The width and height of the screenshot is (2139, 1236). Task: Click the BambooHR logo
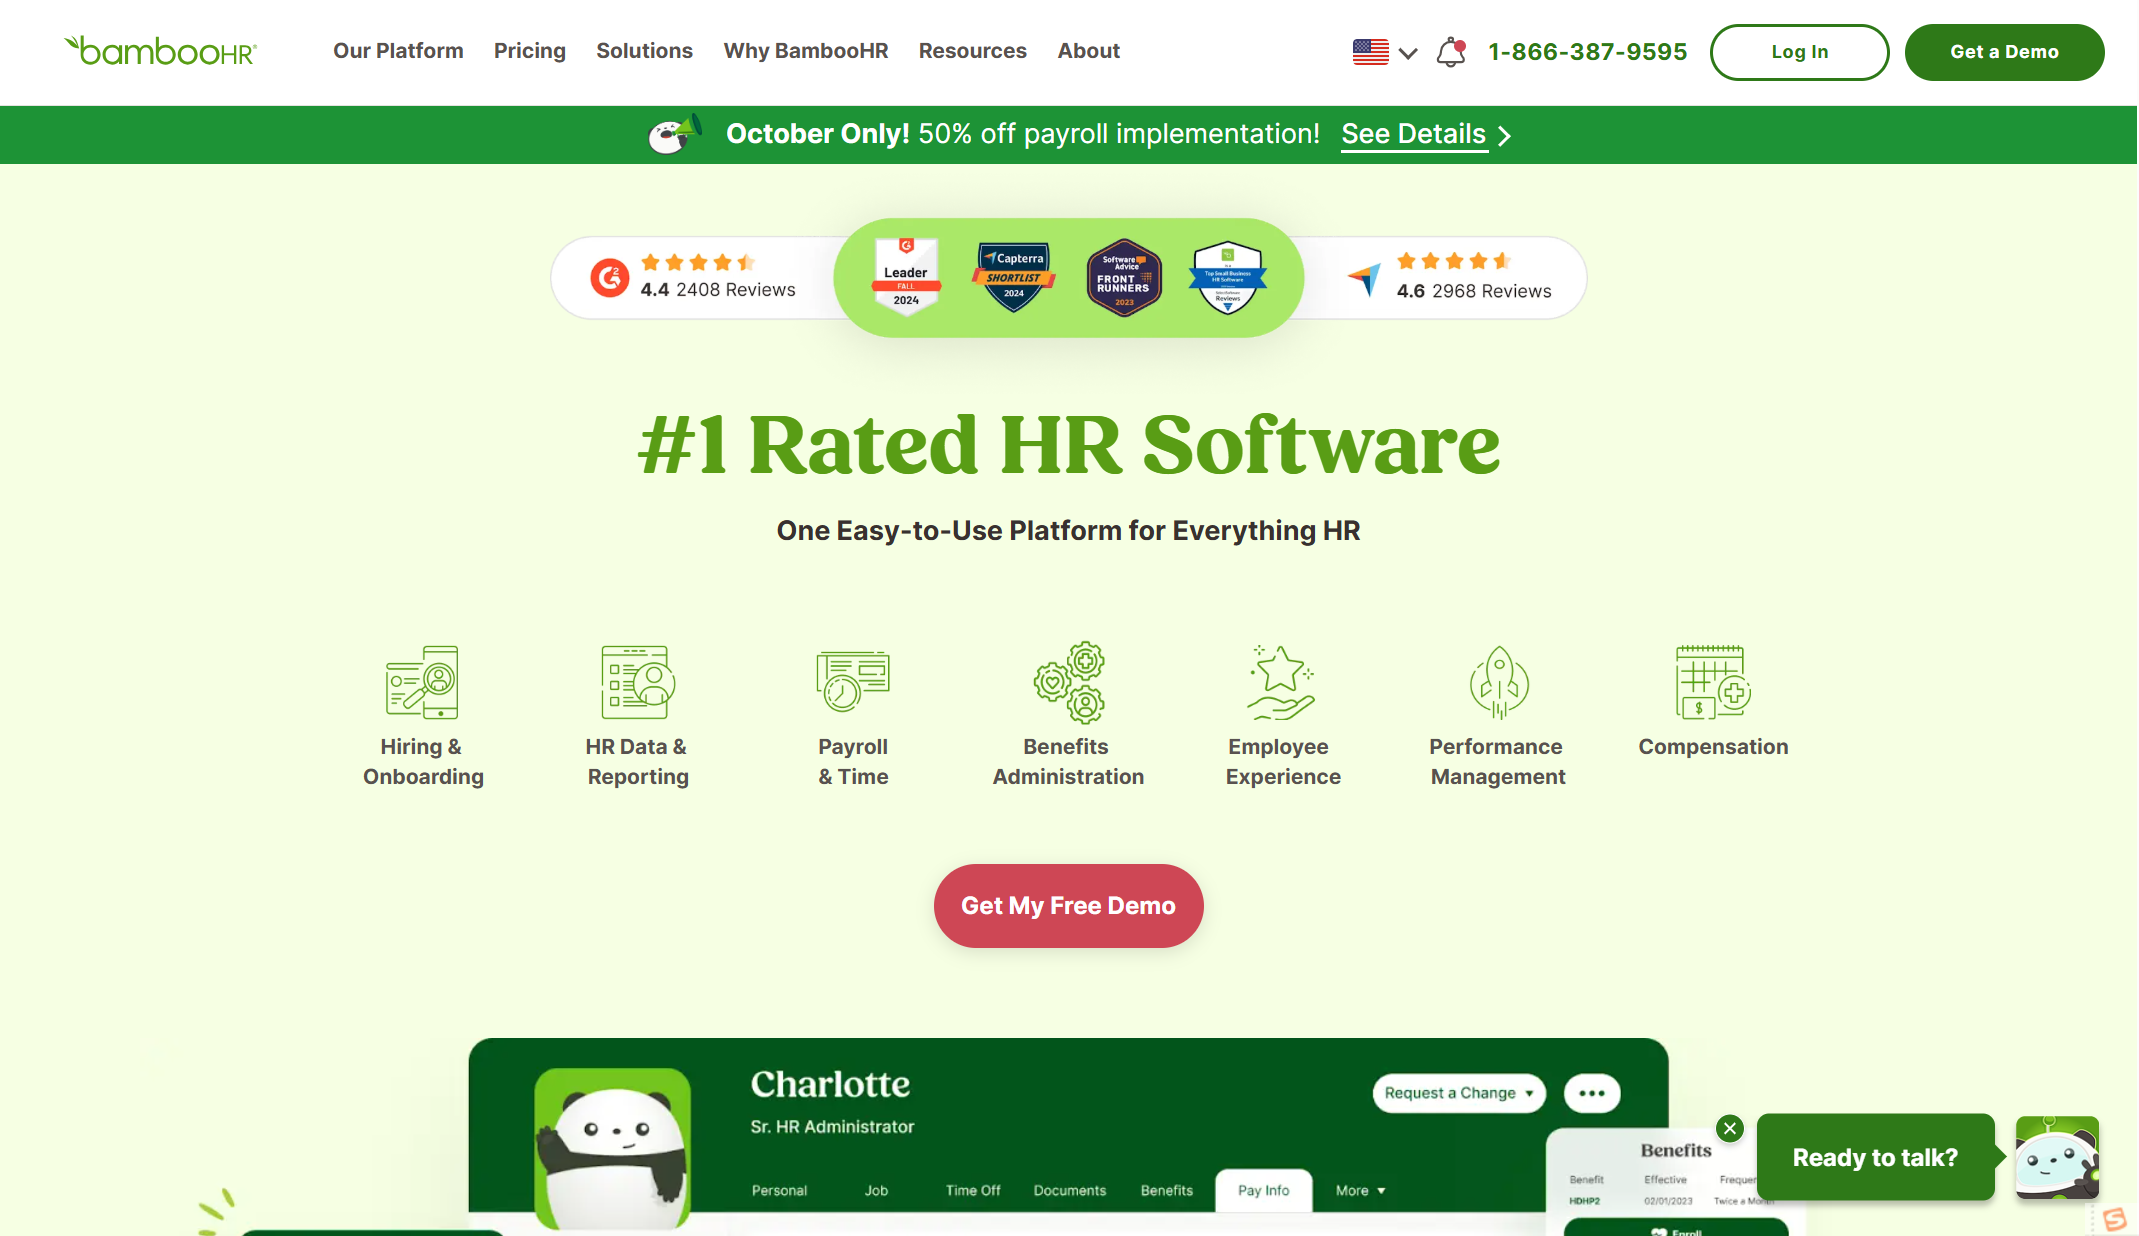tap(161, 51)
